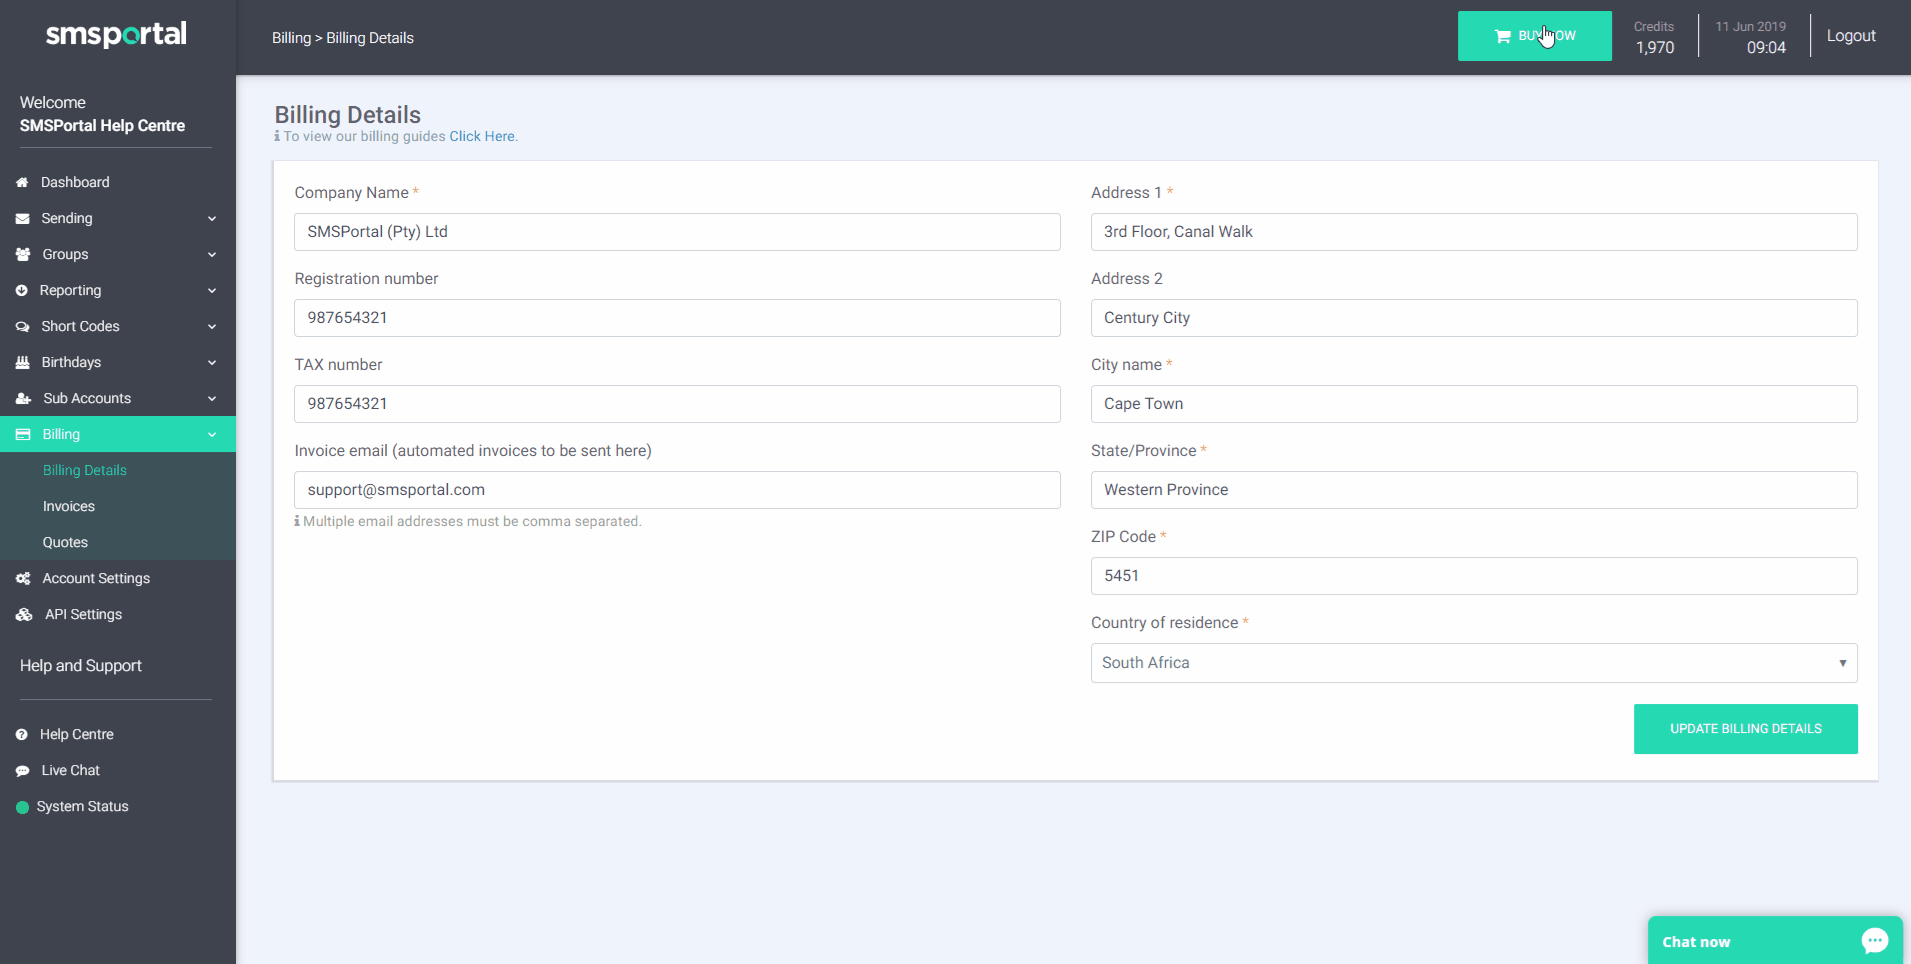Open the Live Chat bubble icon

point(22,770)
